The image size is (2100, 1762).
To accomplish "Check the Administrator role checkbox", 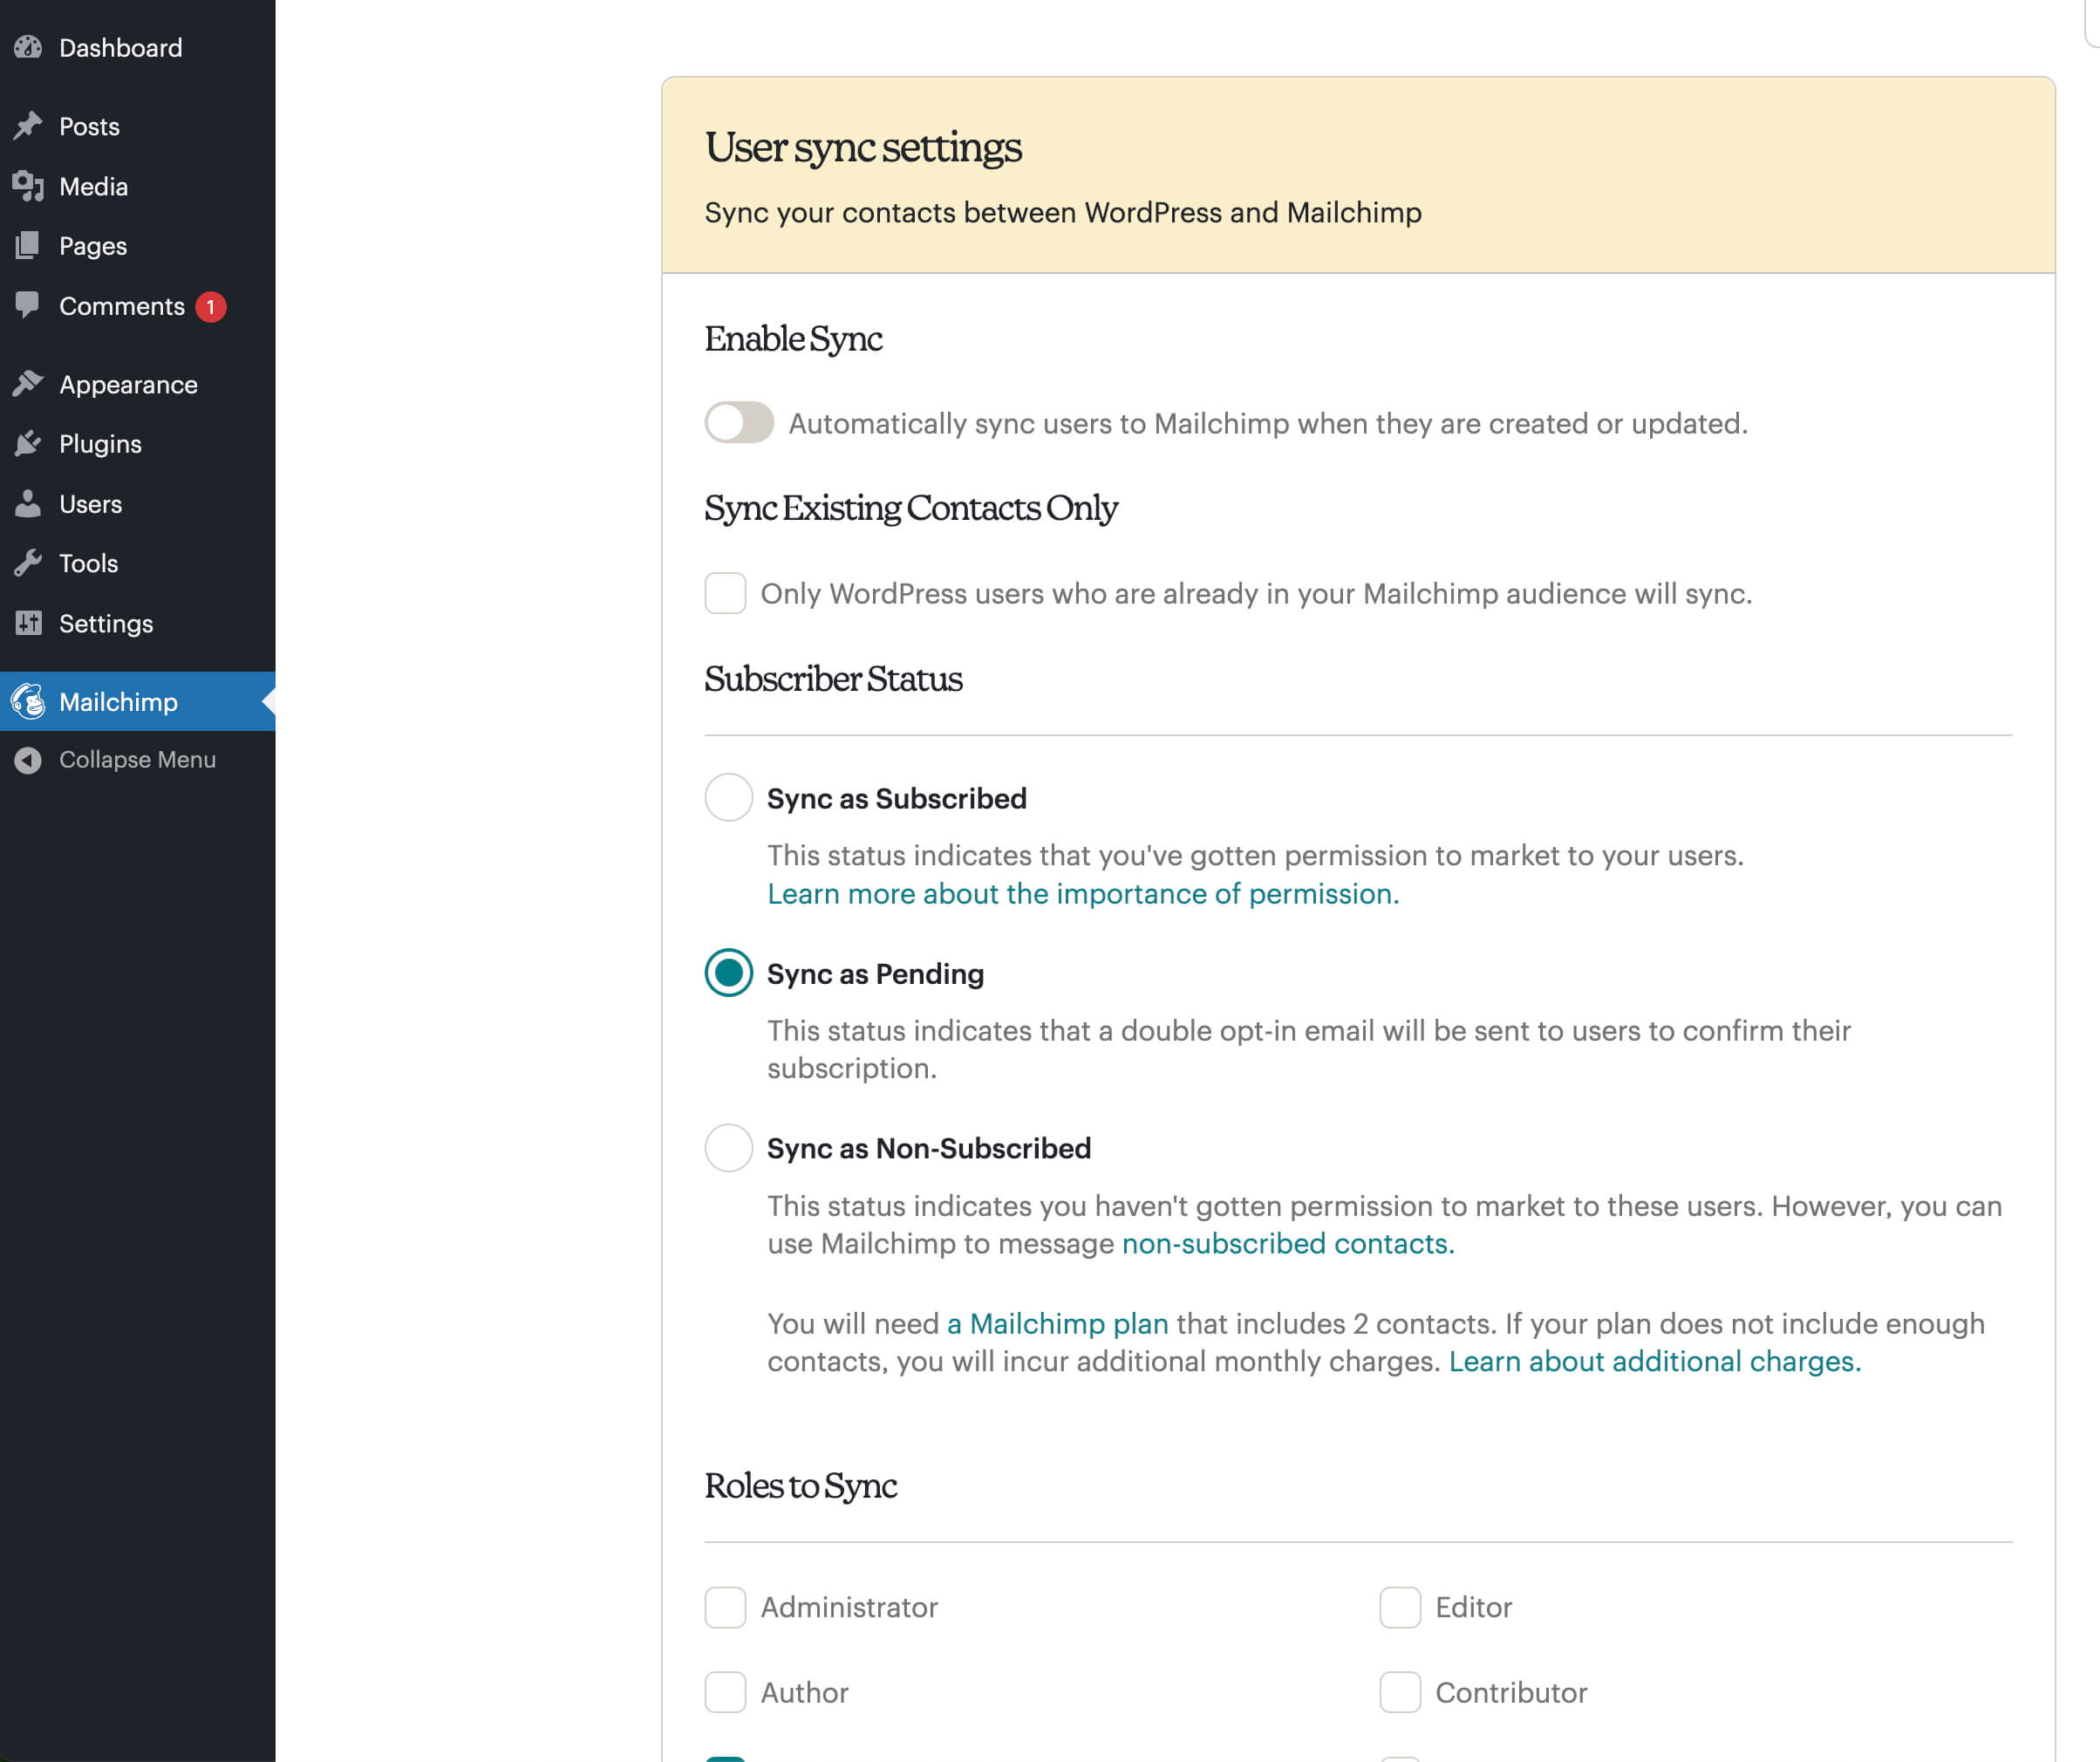I will coord(725,1607).
